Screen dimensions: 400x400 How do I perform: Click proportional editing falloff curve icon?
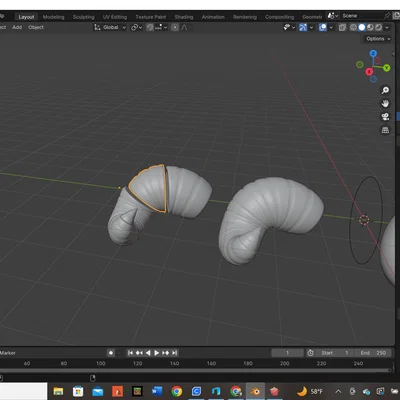pyautogui.click(x=184, y=27)
